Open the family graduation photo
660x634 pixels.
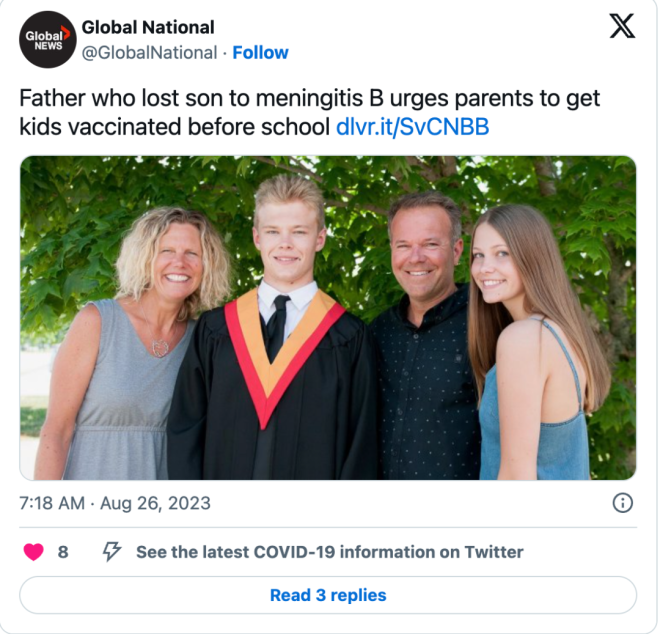328,318
